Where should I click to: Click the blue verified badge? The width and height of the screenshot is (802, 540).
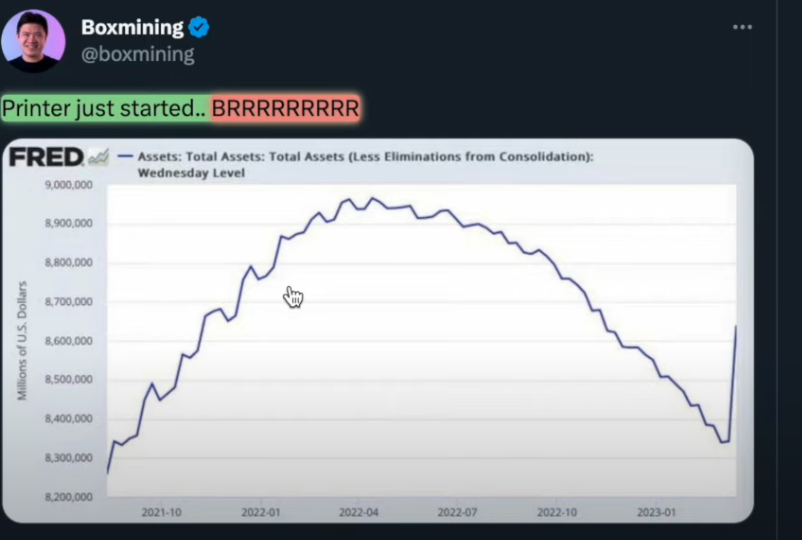coord(199,28)
